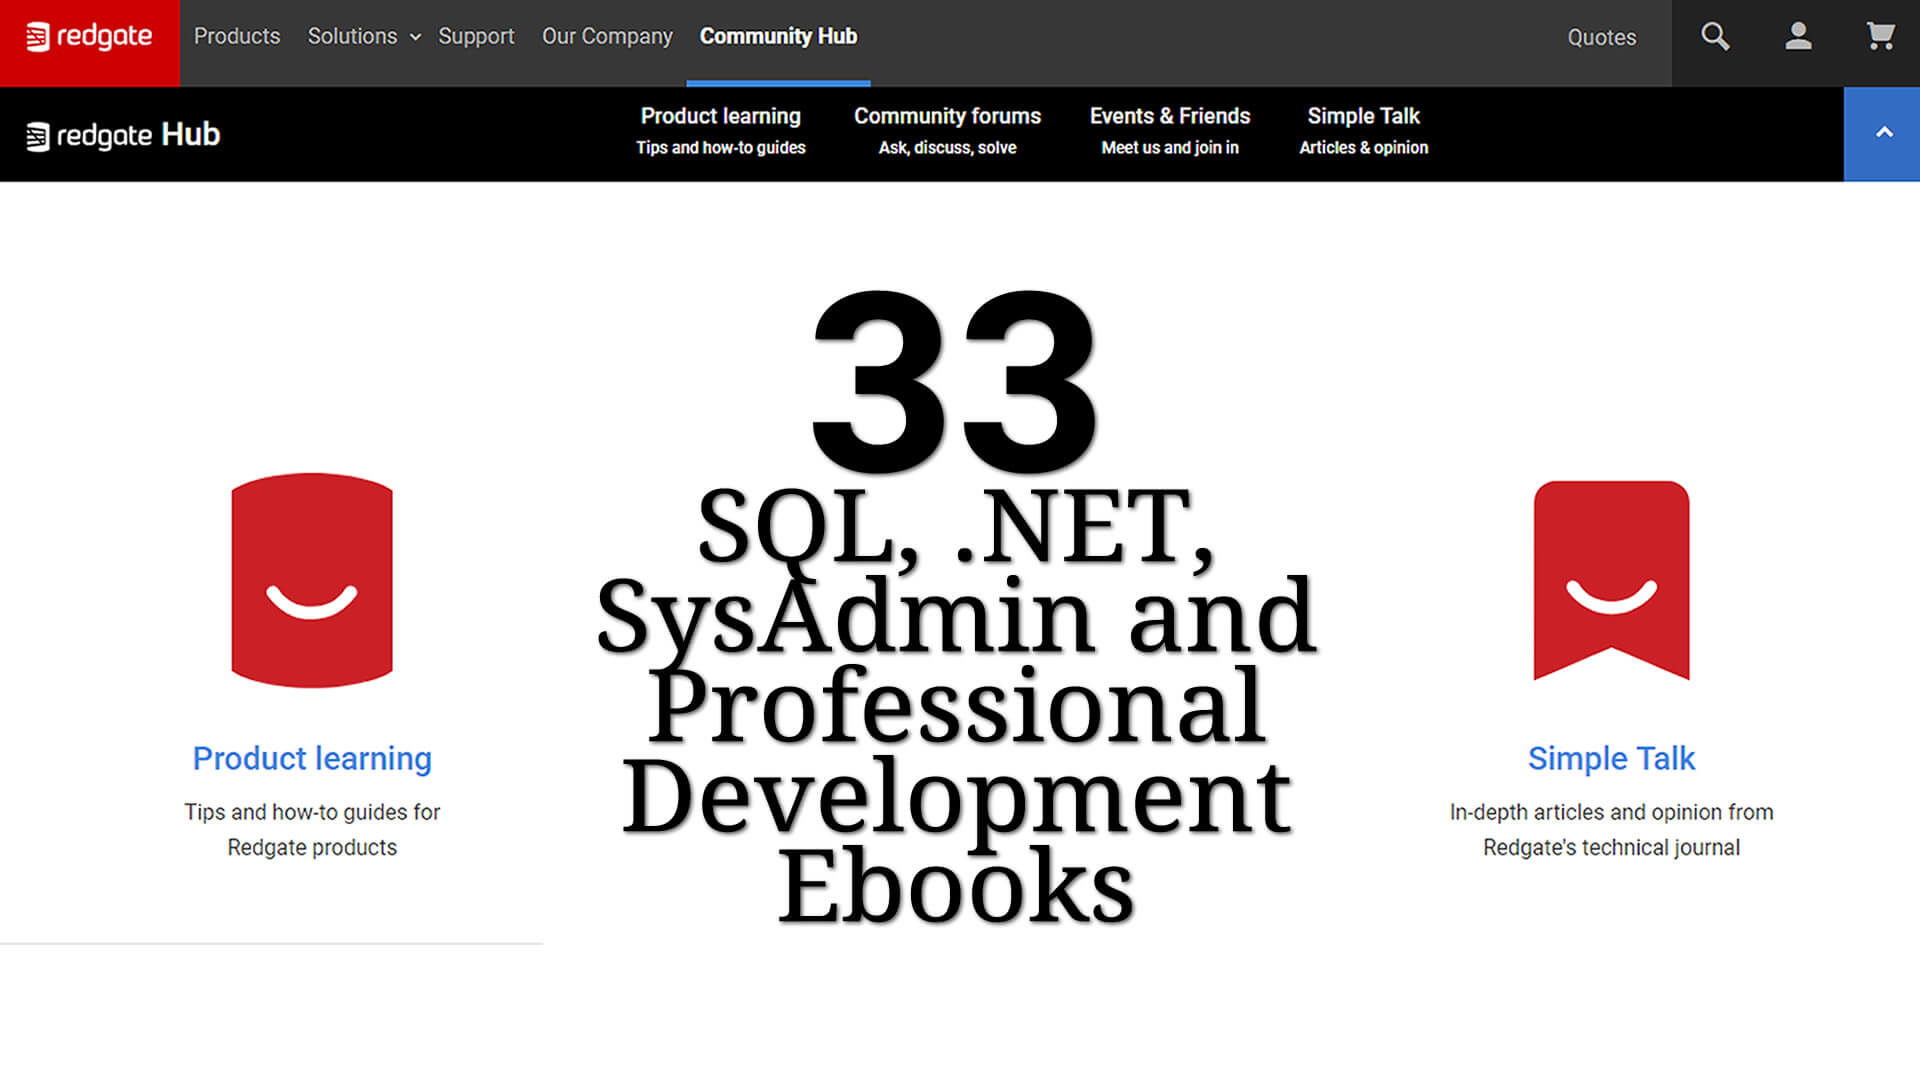Click Community forums in the hub navigation
The height and width of the screenshot is (1080, 1920).
coord(947,116)
